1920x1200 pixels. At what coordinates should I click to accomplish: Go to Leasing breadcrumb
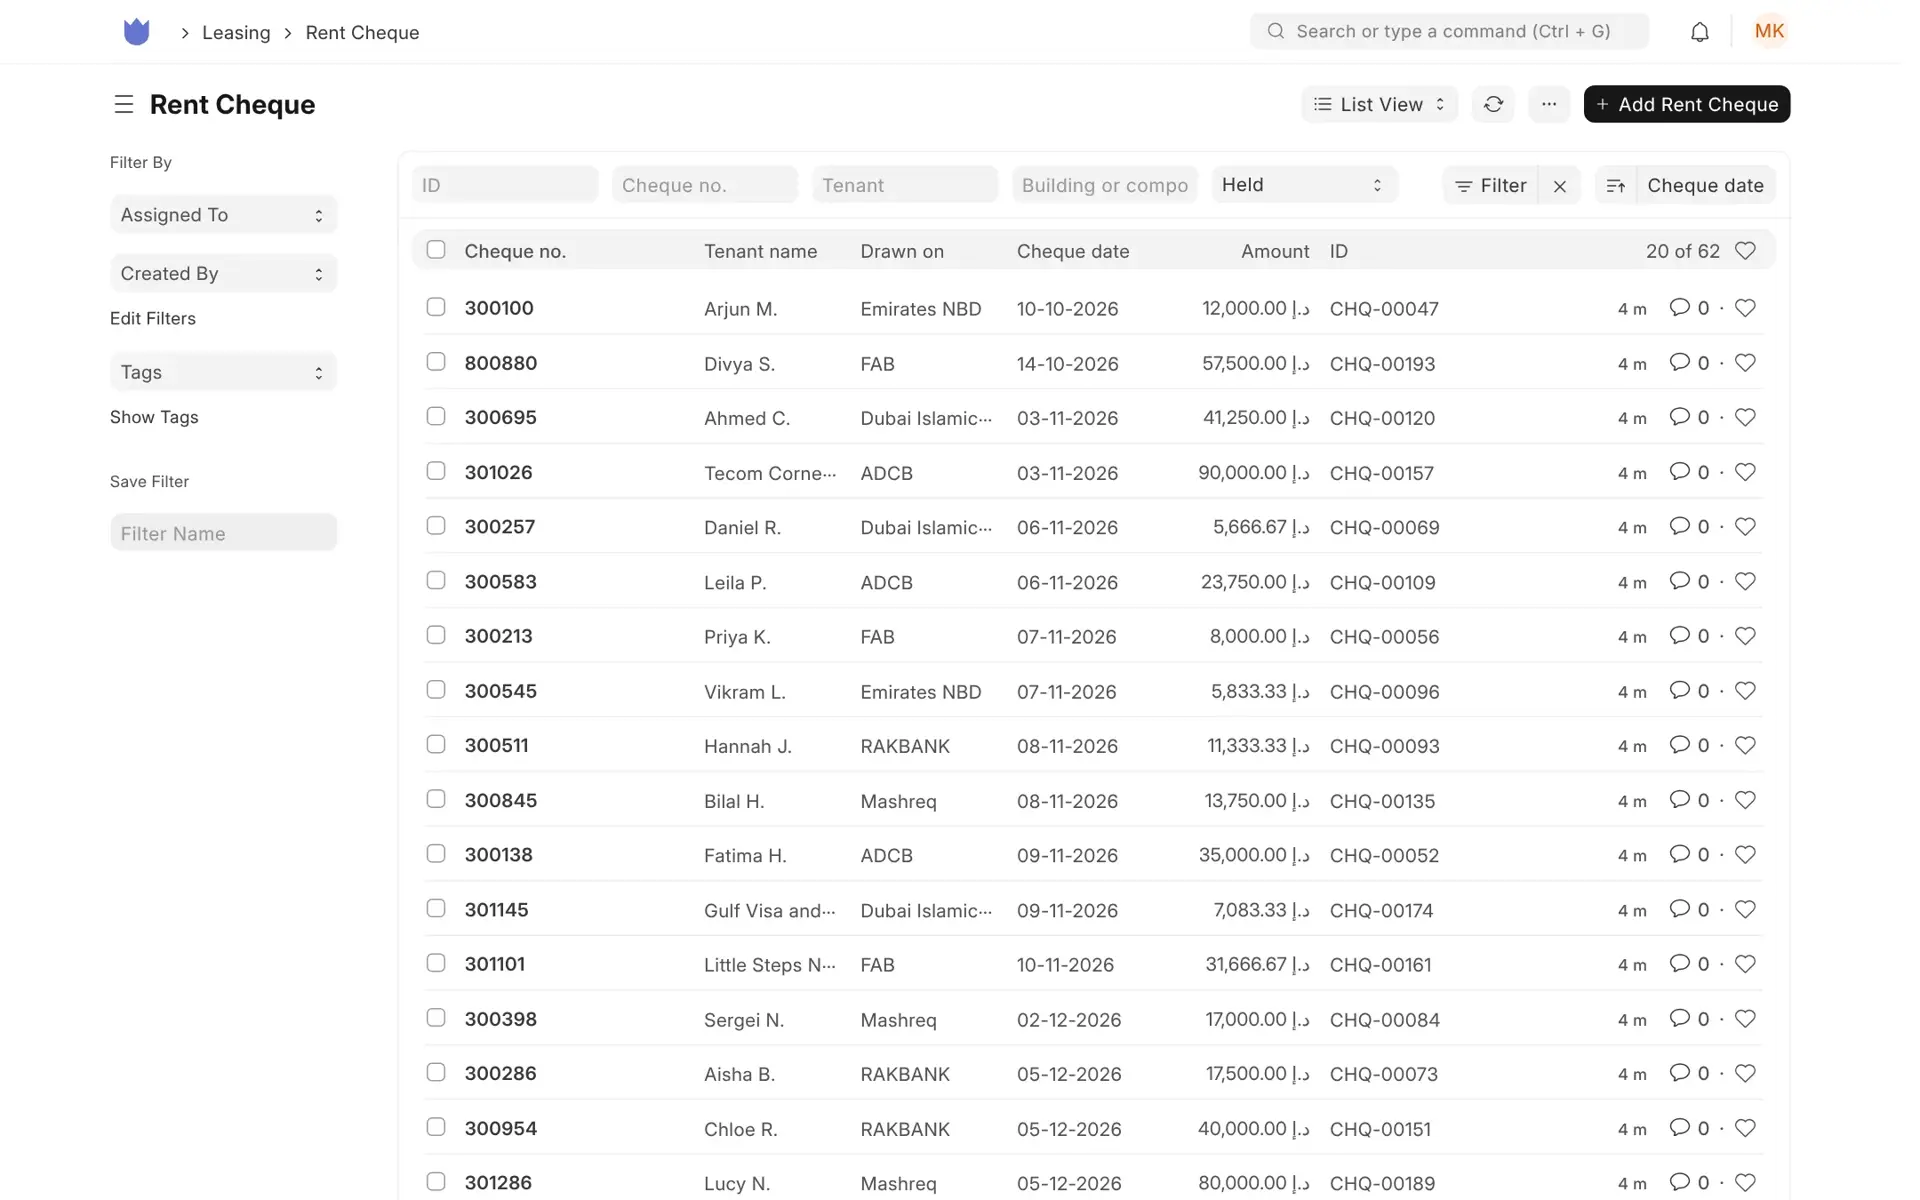tap(236, 32)
